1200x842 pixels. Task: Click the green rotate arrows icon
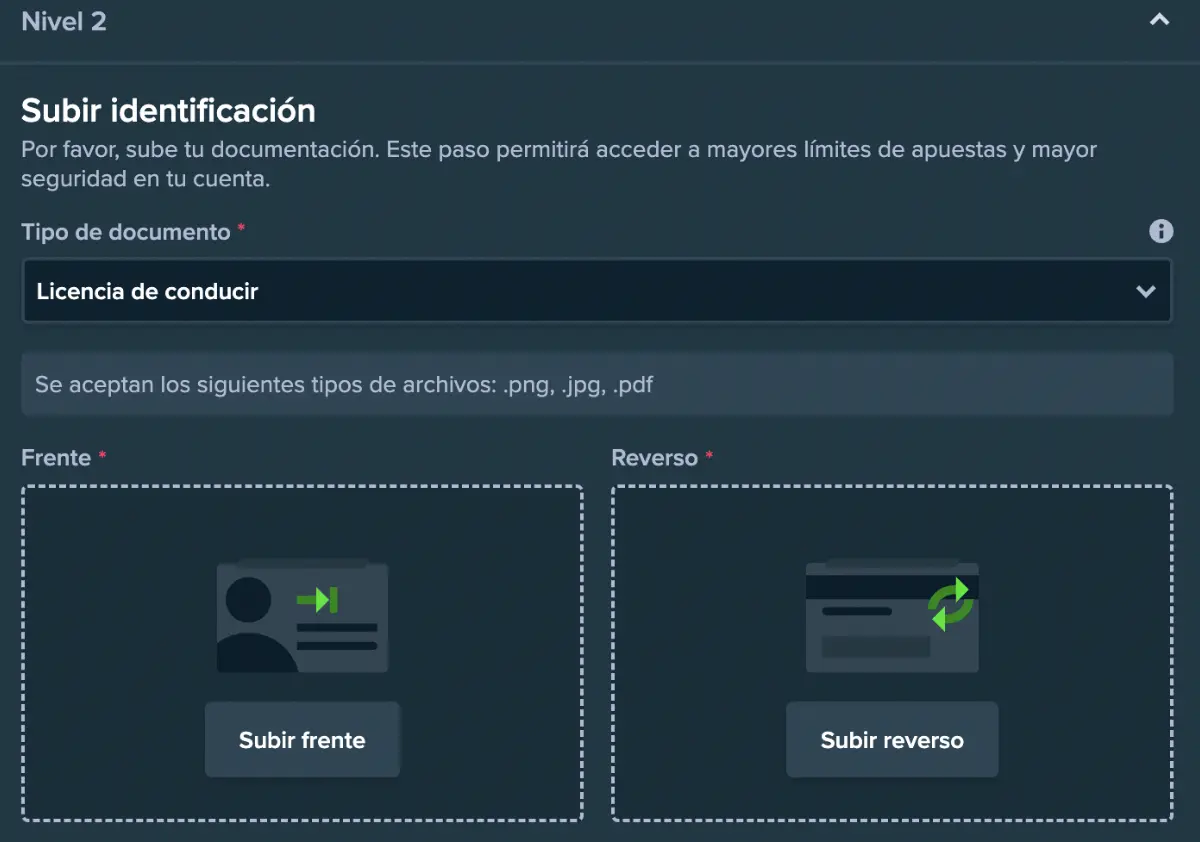click(x=949, y=604)
